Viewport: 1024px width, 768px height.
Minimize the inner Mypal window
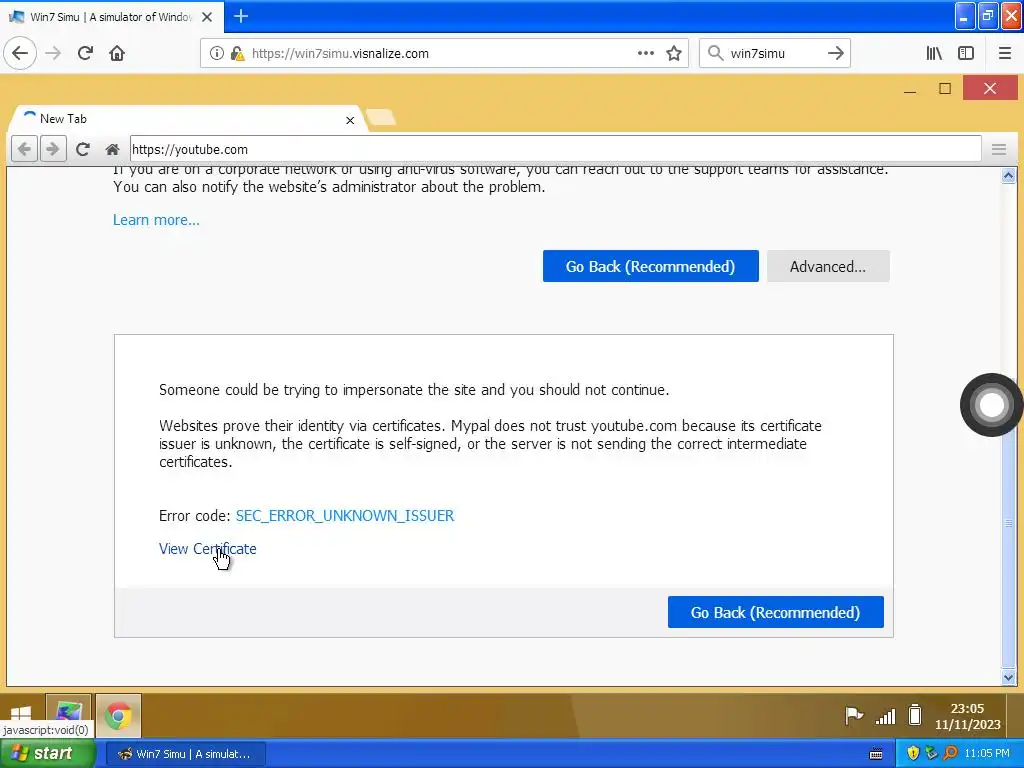click(x=910, y=89)
